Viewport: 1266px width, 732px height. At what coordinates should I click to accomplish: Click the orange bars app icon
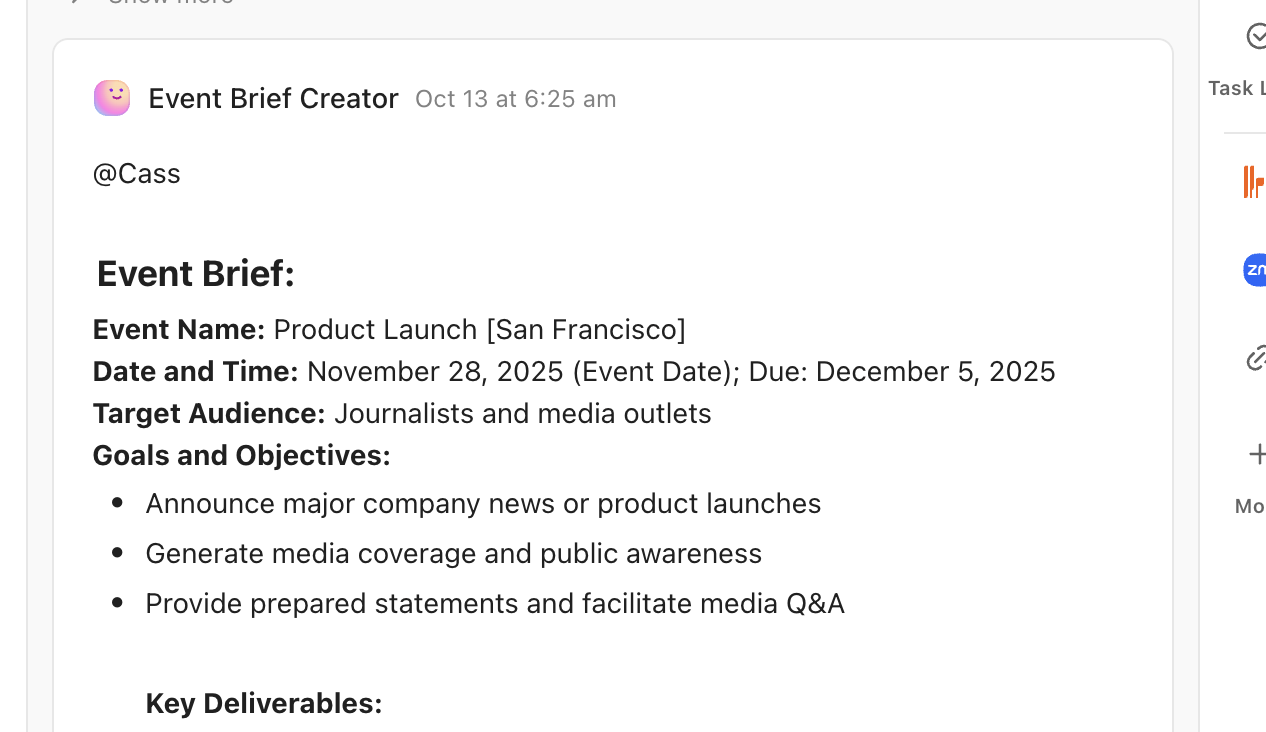point(1253,182)
